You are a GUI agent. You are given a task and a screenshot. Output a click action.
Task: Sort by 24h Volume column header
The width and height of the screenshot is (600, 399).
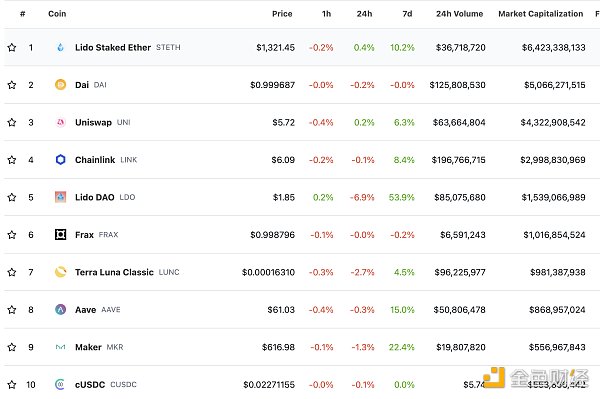point(460,14)
